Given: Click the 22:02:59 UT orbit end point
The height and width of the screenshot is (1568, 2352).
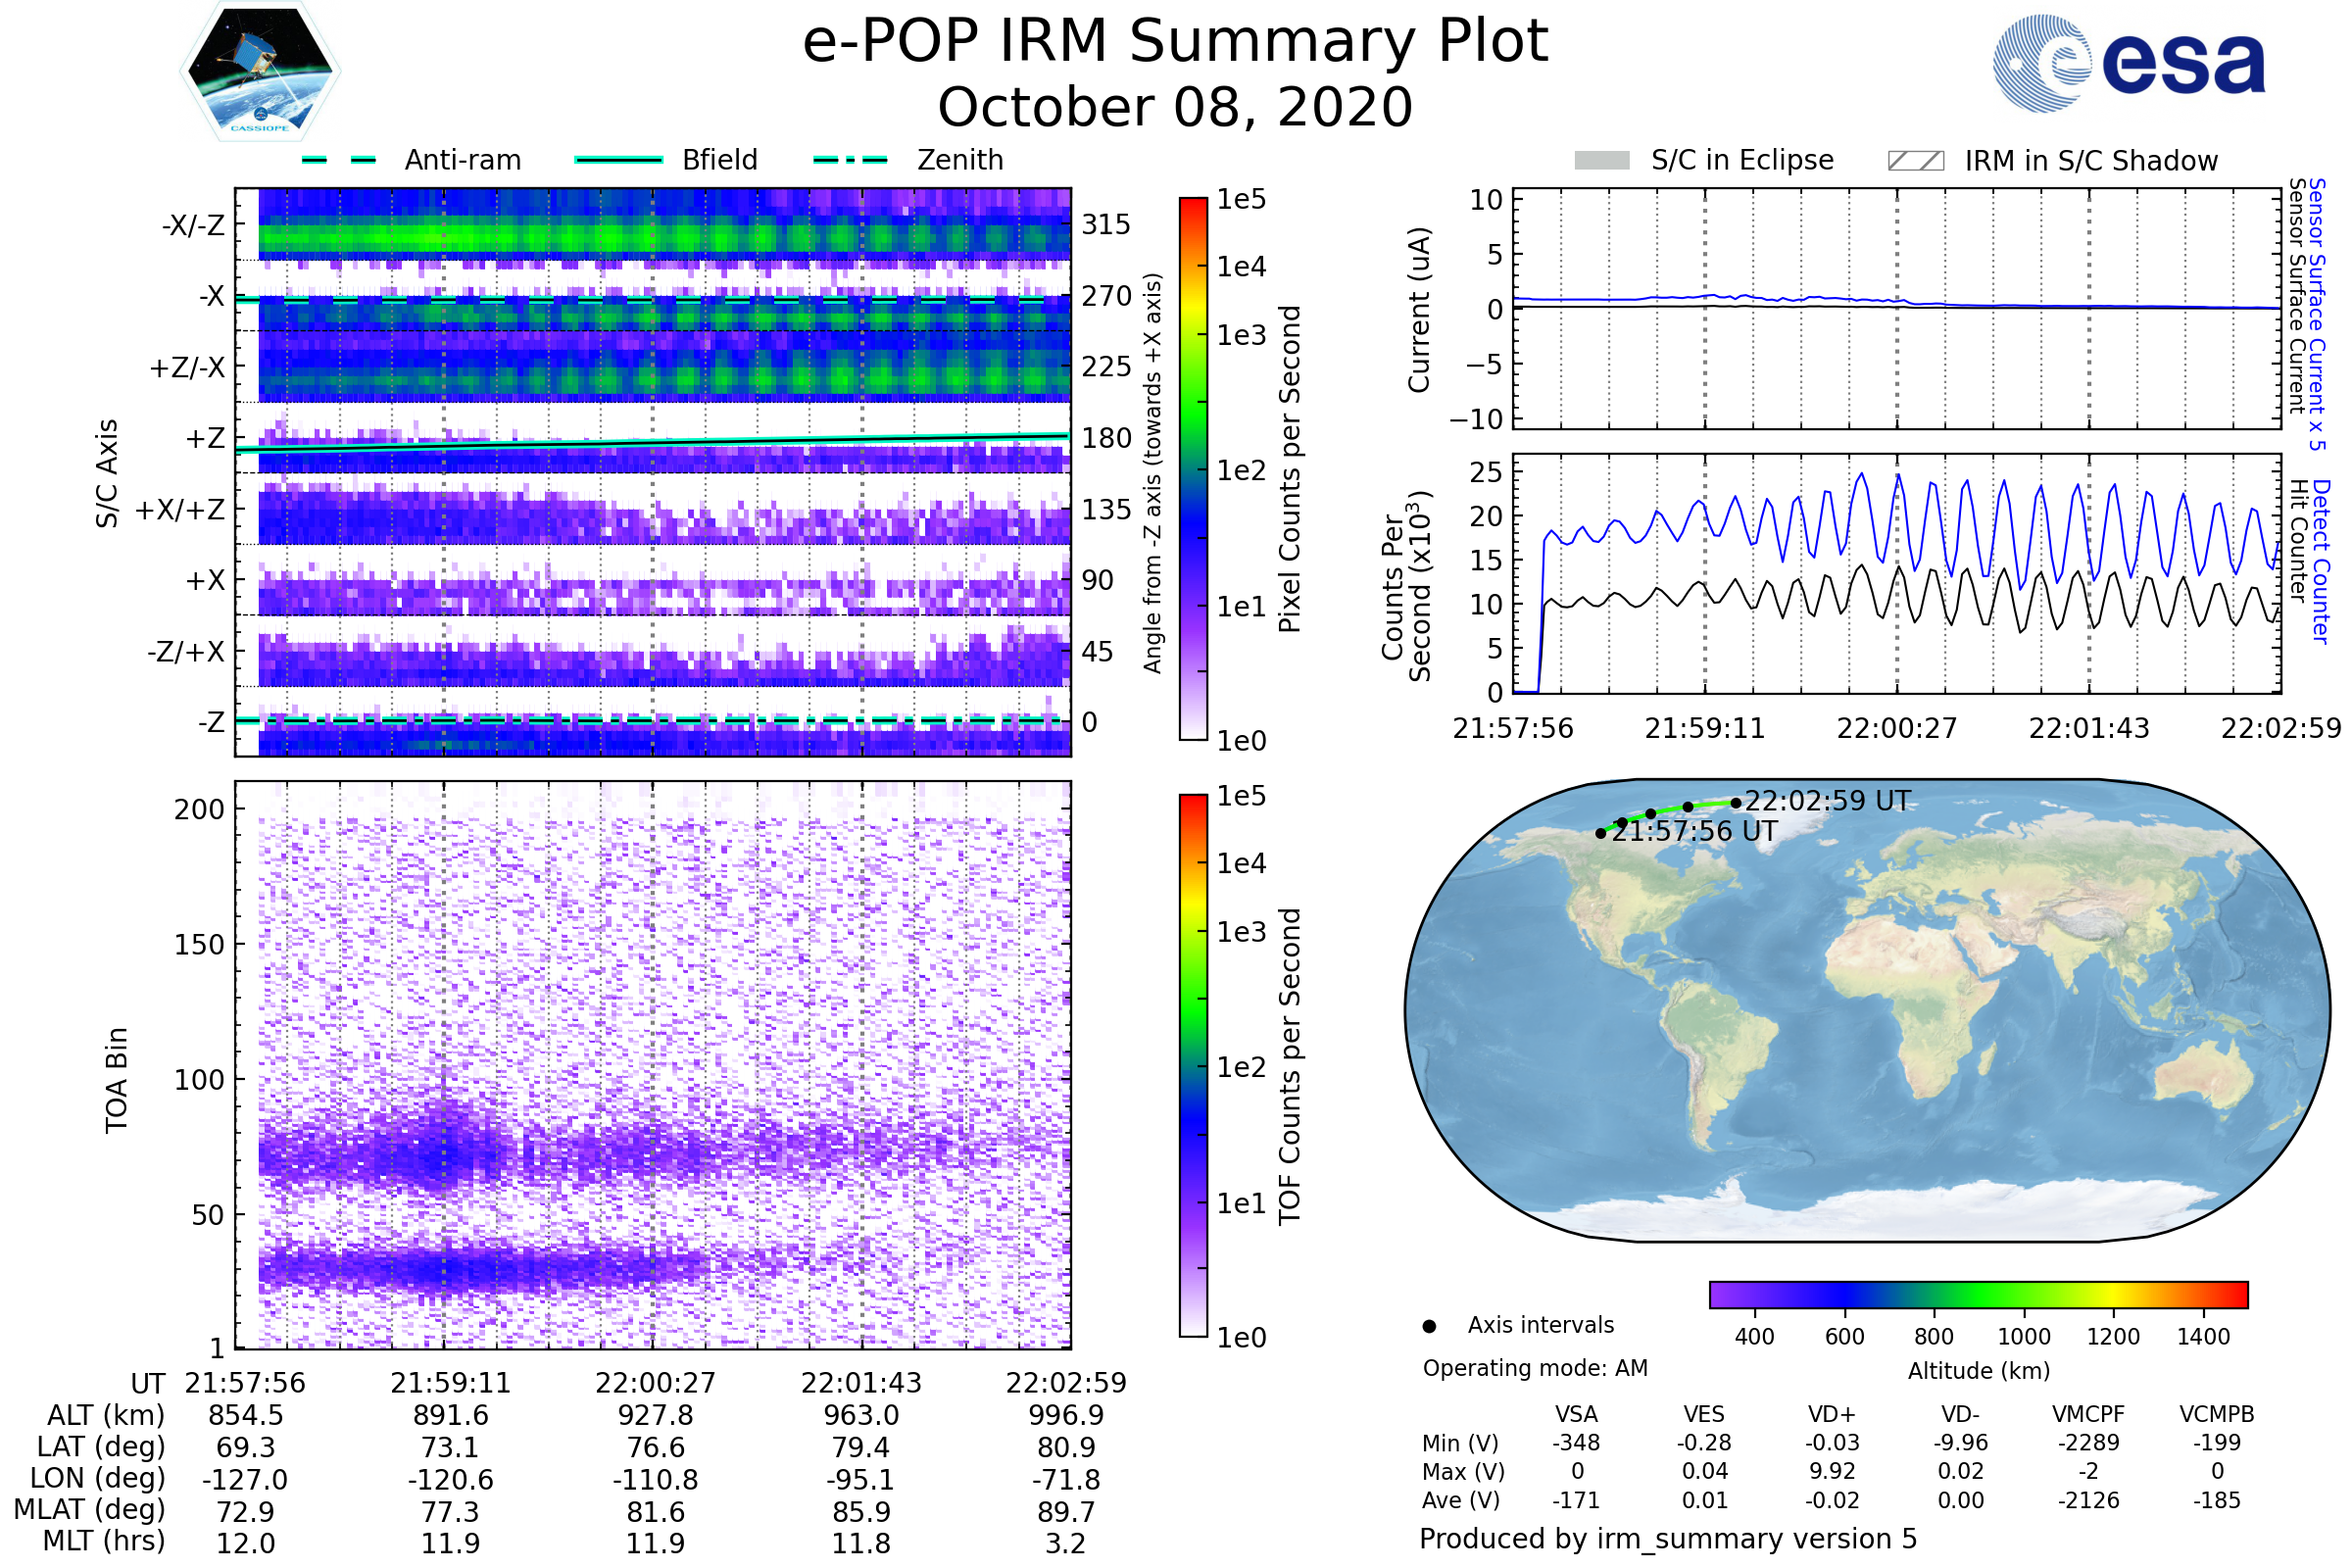Looking at the screenshot, I should click(1736, 803).
